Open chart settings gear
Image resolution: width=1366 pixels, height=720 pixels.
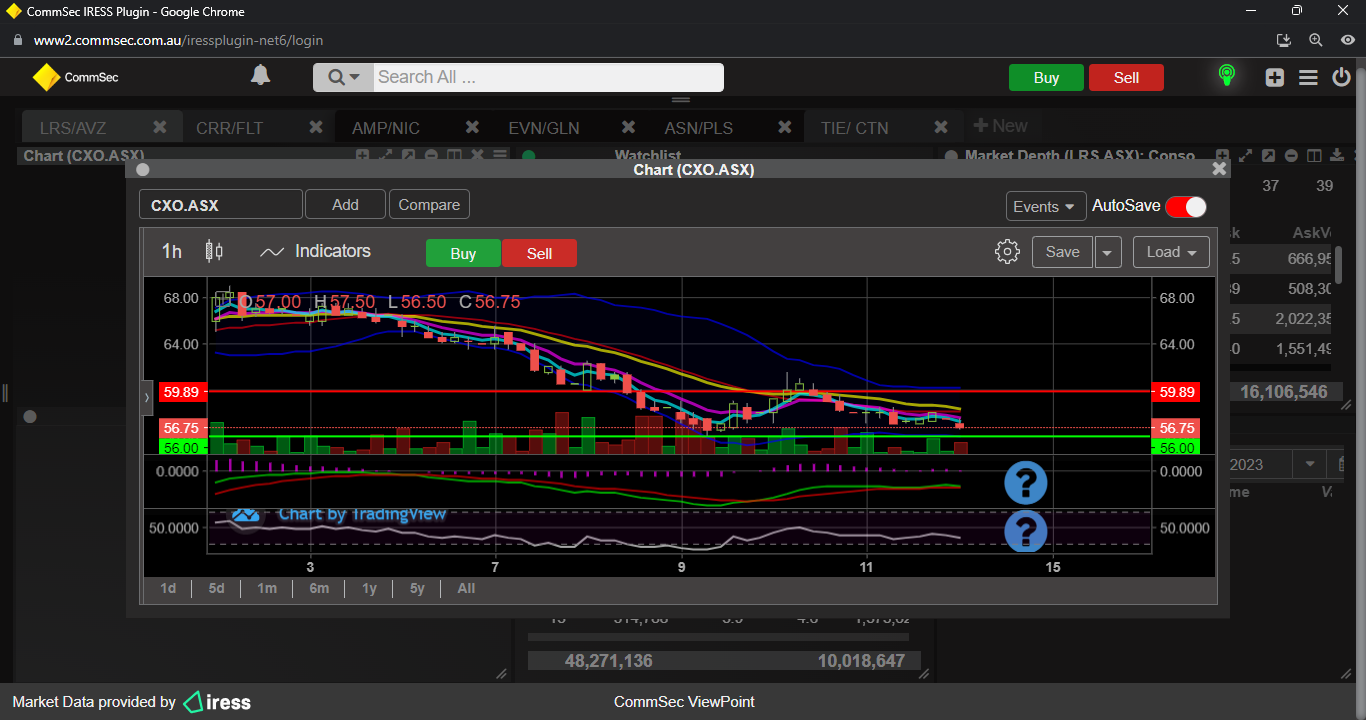[1007, 252]
